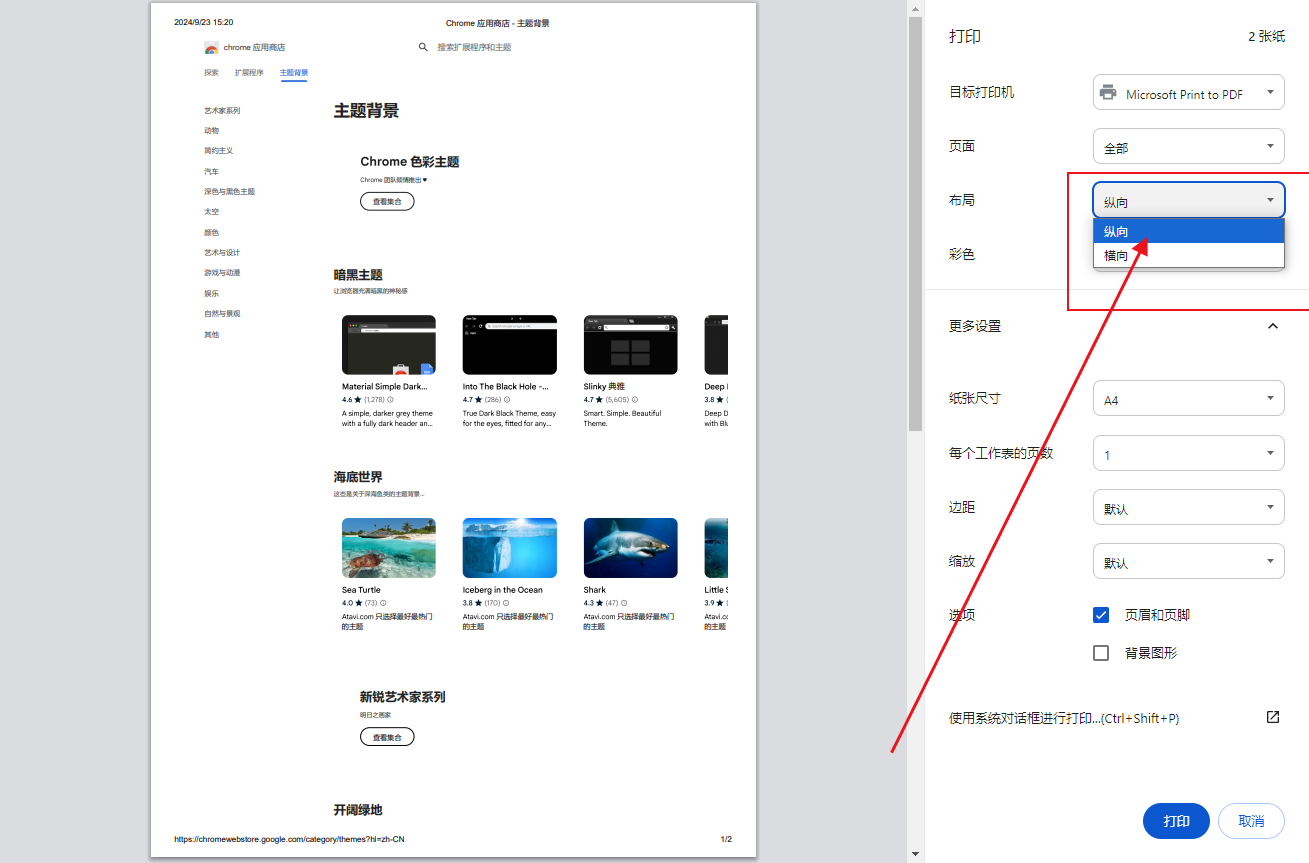Click 颜色 category in sidebar

click(x=211, y=233)
